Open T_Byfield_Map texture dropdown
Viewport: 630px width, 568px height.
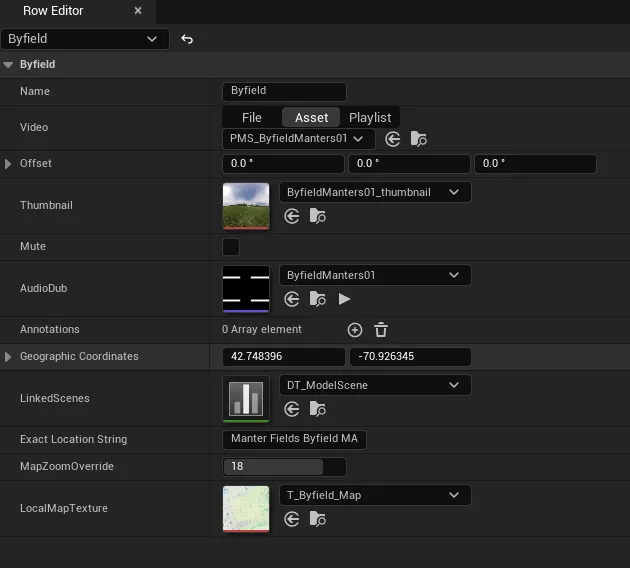[x=375, y=495]
